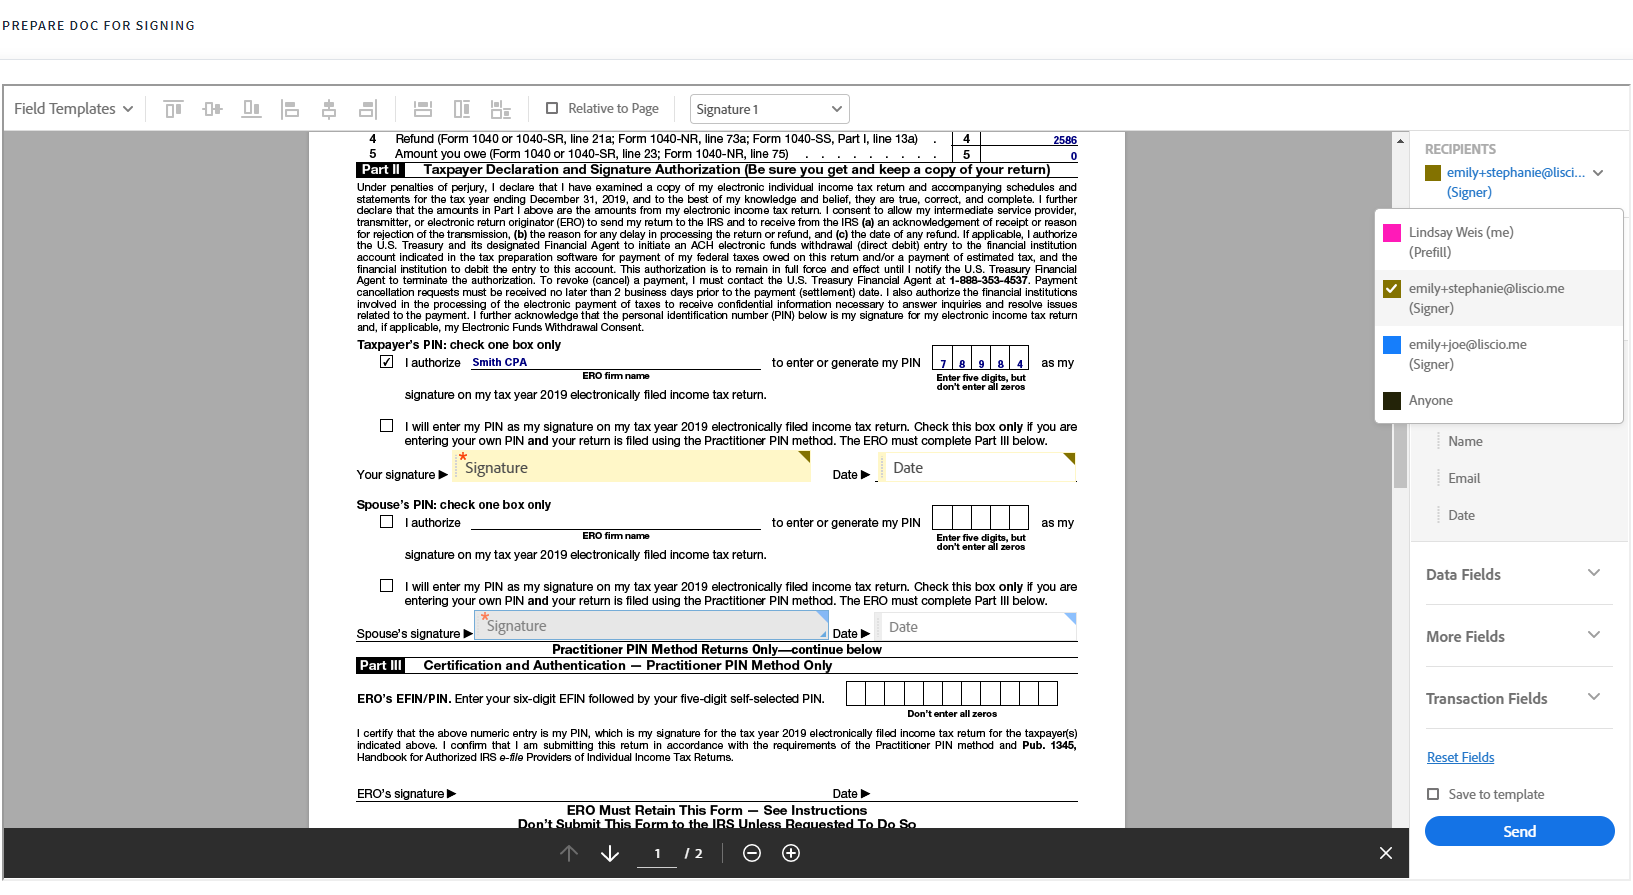Click the Align Center horizontally icon

329,109
